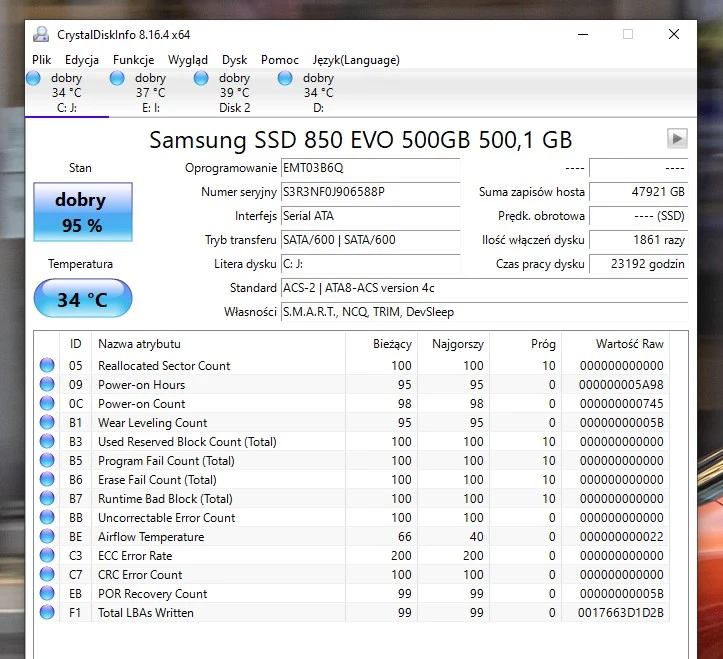Select the Disk 2 status orb
Viewport: 723px width, 659px height.
(202, 78)
